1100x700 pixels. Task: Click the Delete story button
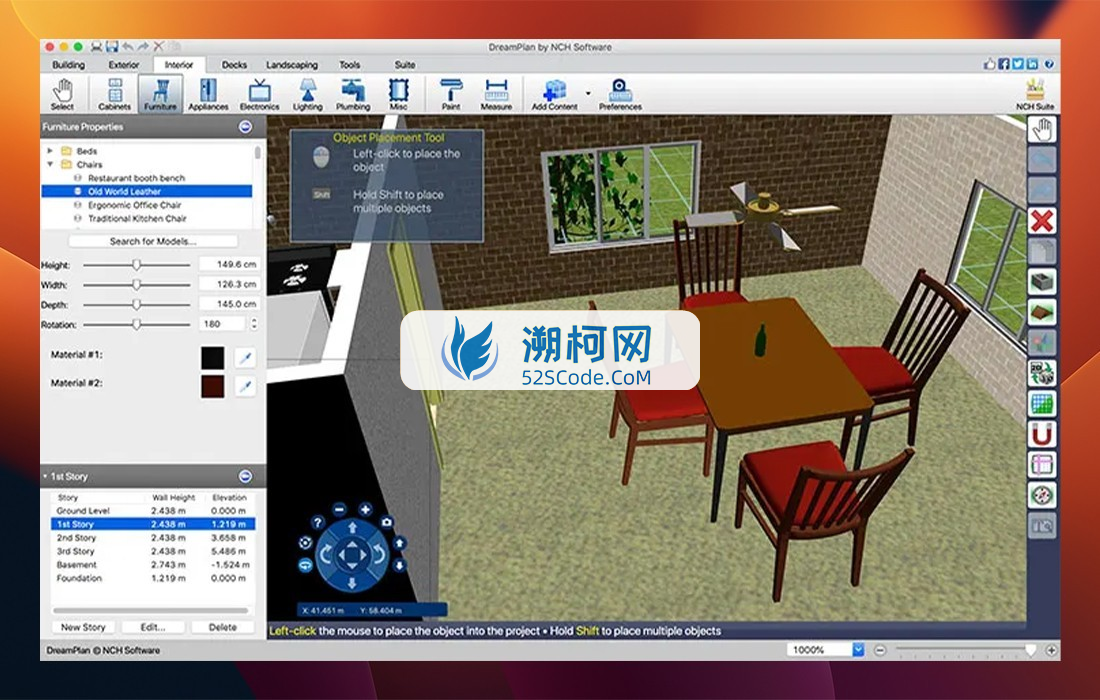point(222,627)
